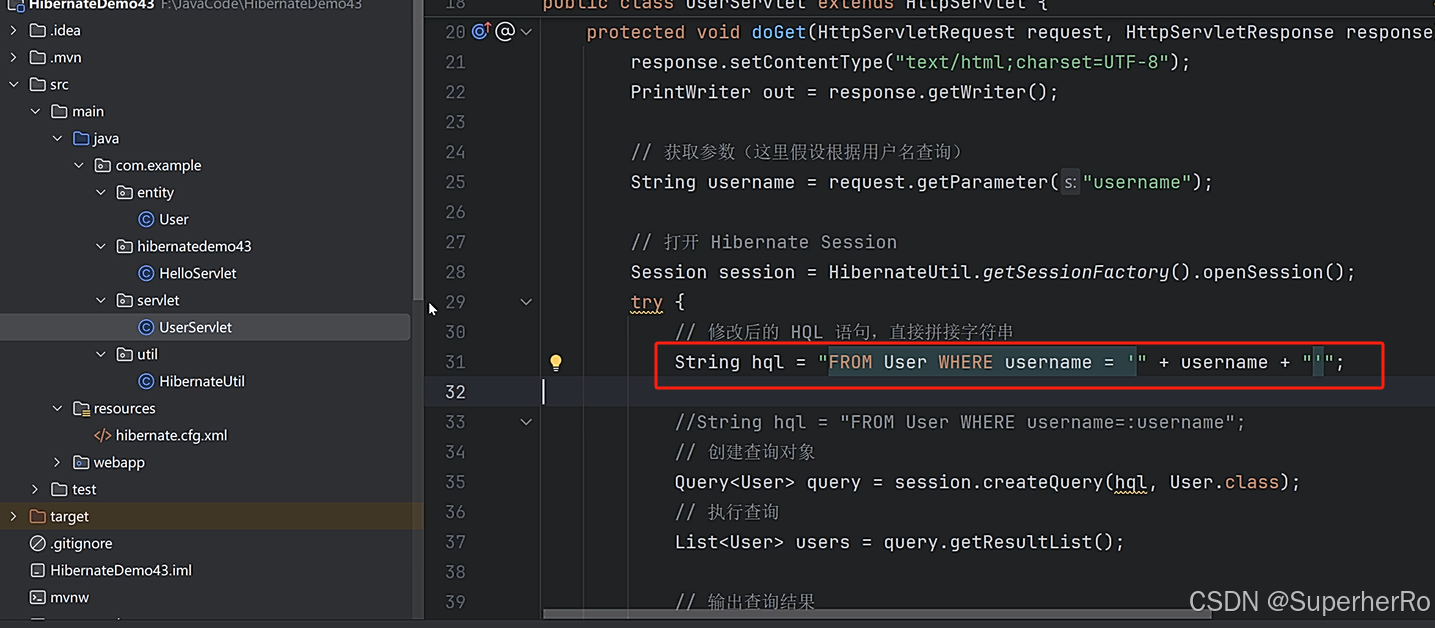
Task: Collapse the com.example package node
Action: pyautogui.click(x=79, y=165)
